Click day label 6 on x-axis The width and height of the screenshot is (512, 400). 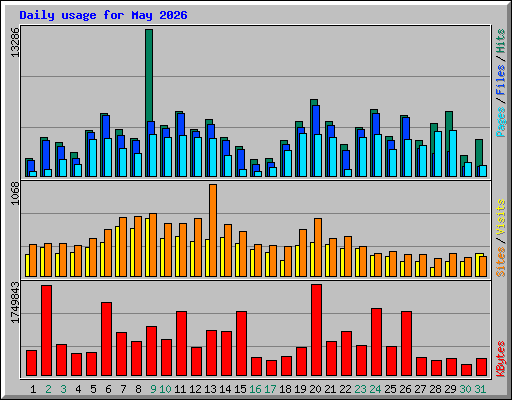[108, 389]
